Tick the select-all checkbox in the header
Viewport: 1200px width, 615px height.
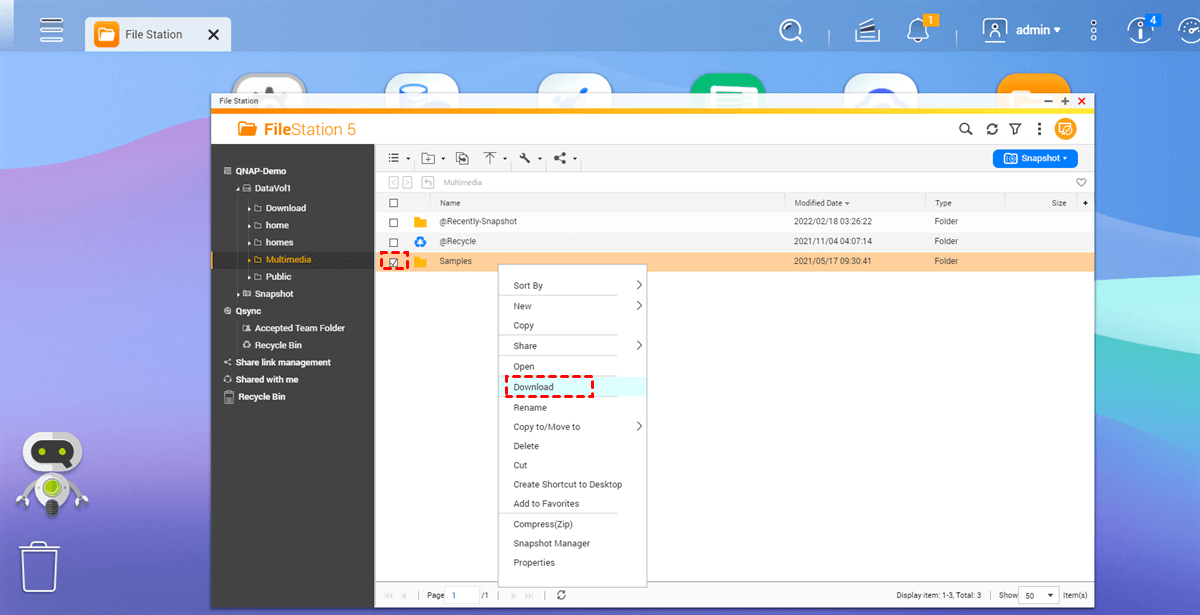point(393,203)
